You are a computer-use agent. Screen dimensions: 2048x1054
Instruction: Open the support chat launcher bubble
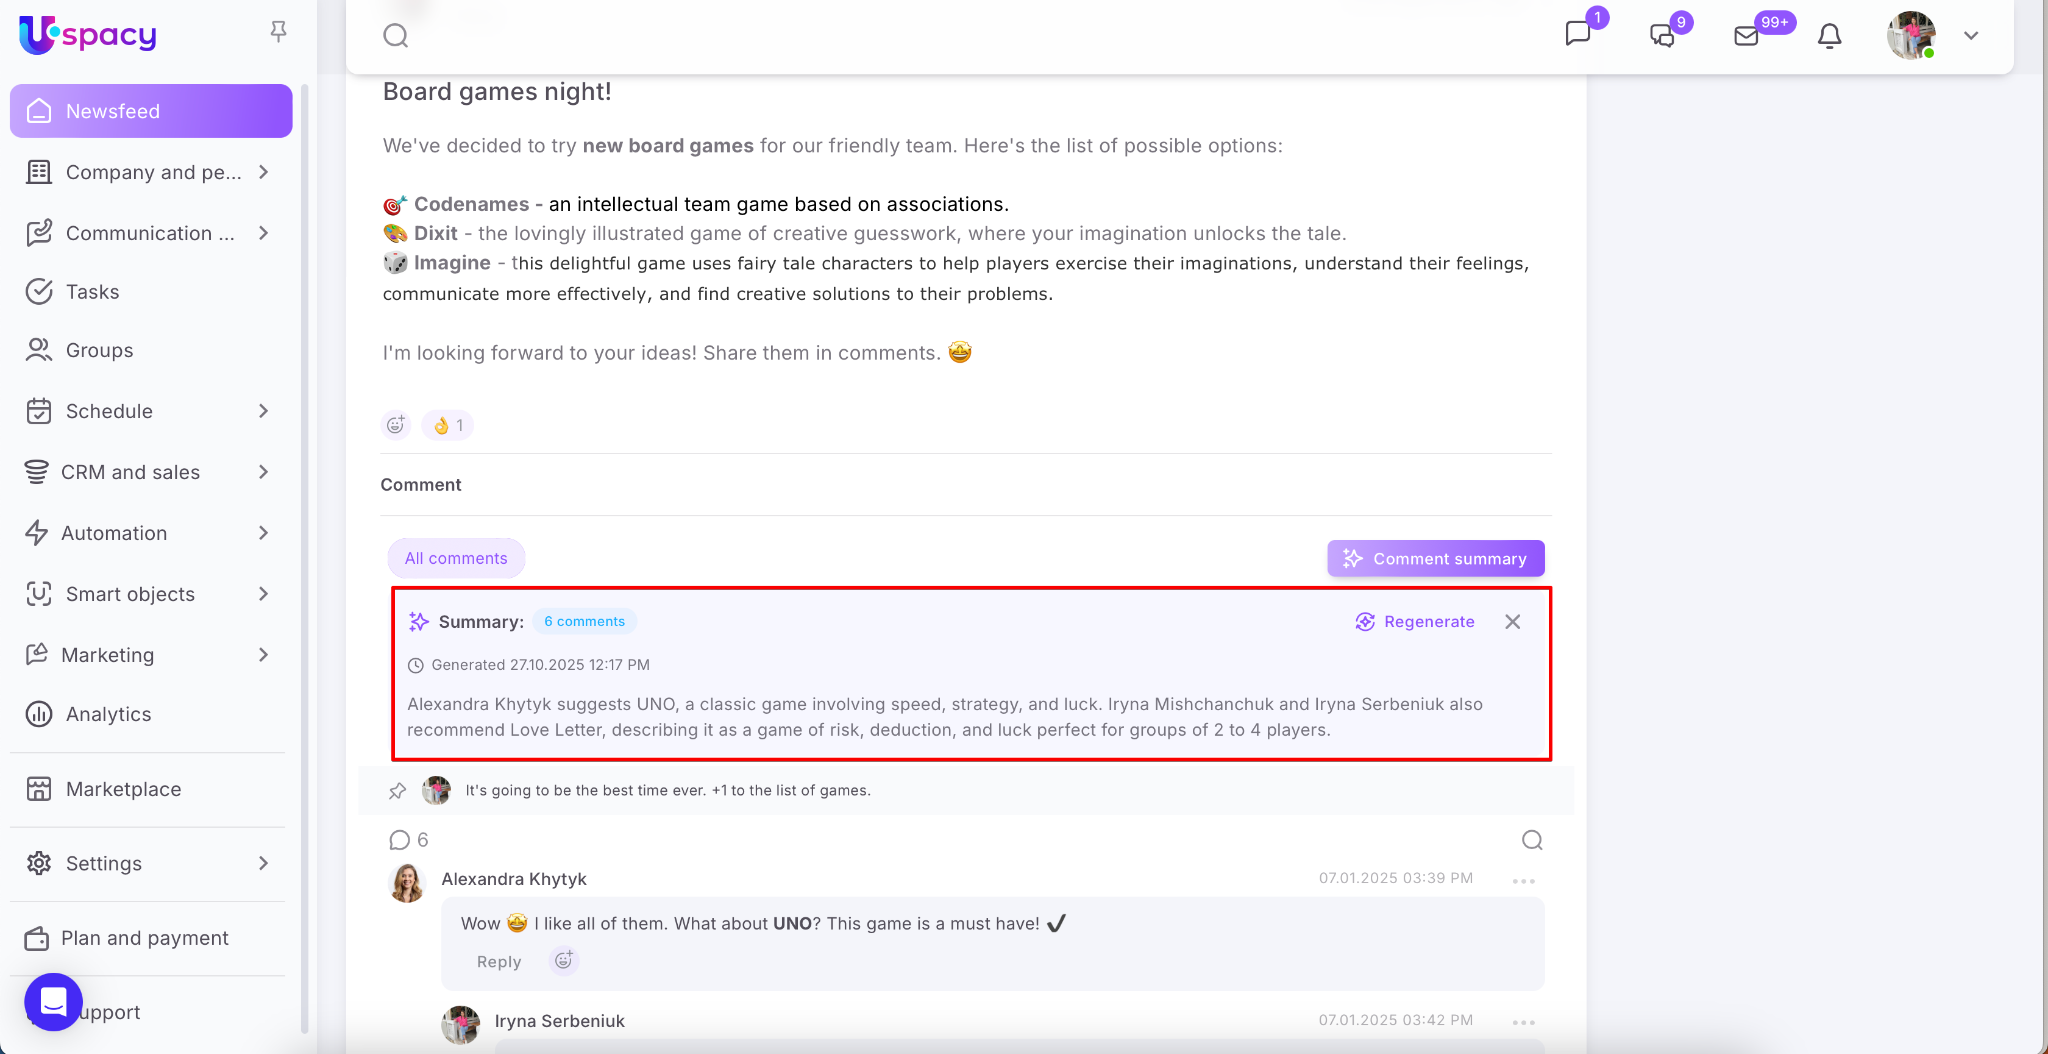pos(53,1001)
